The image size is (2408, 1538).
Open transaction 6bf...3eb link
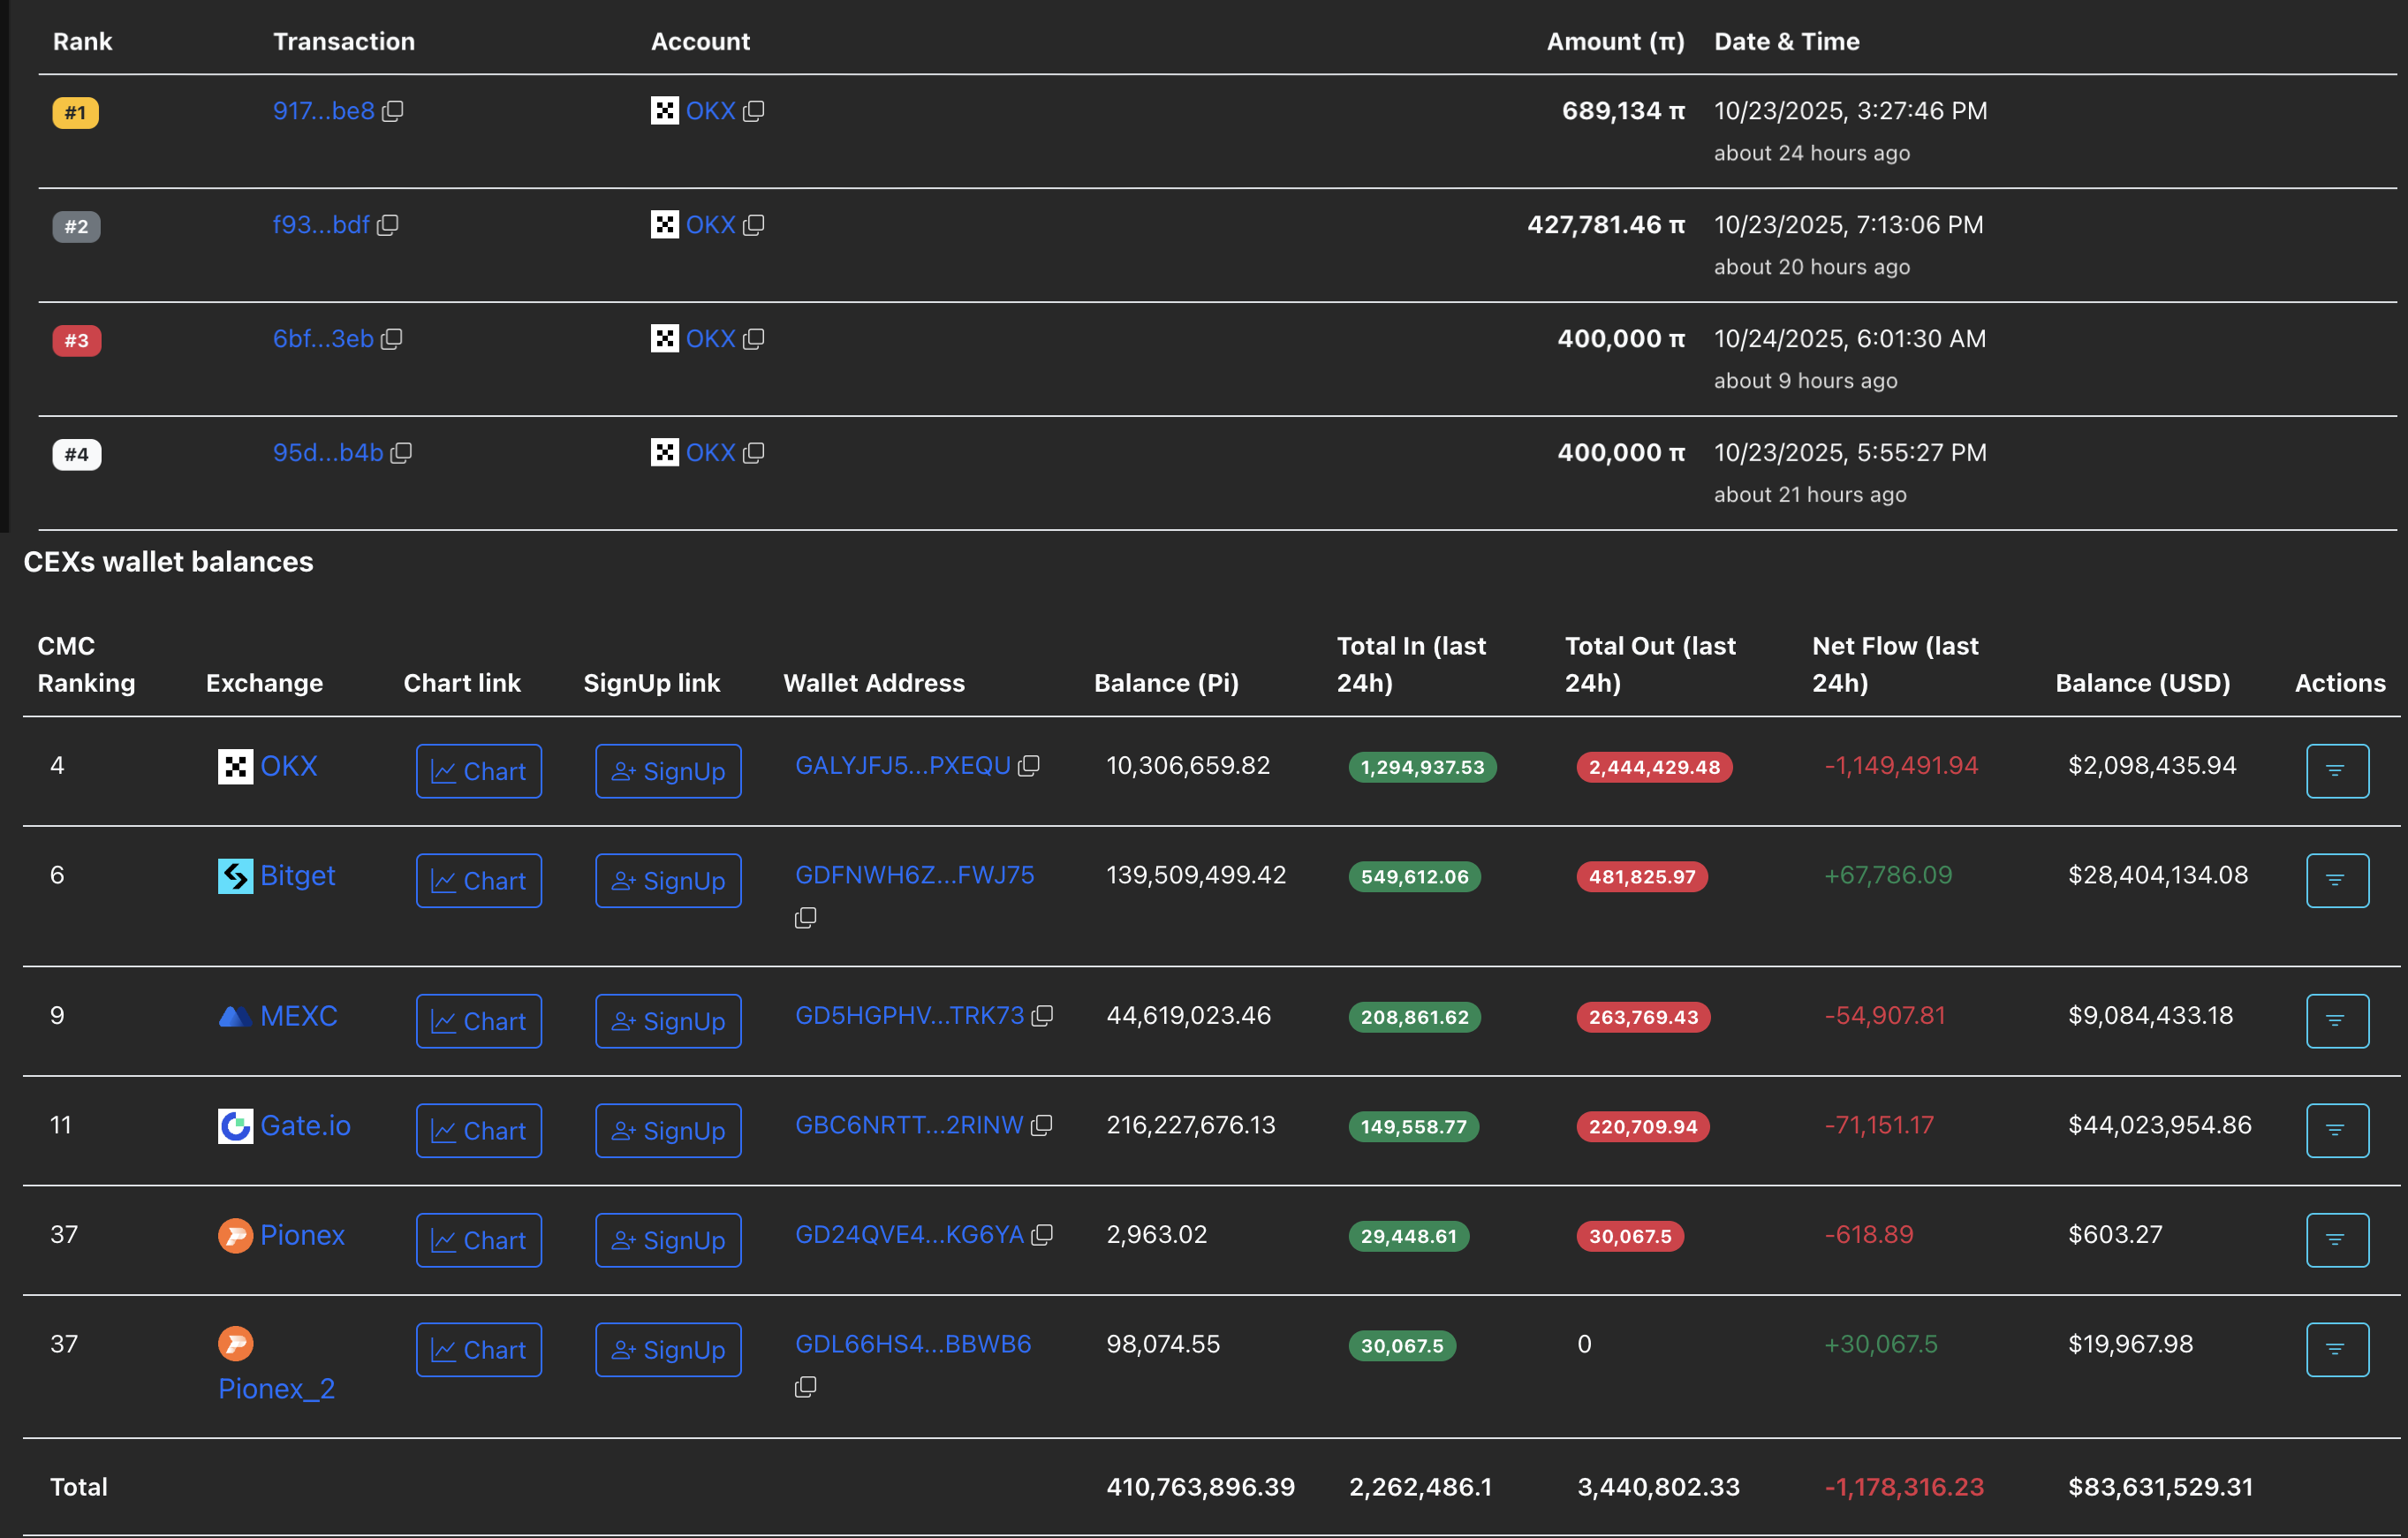coord(323,339)
